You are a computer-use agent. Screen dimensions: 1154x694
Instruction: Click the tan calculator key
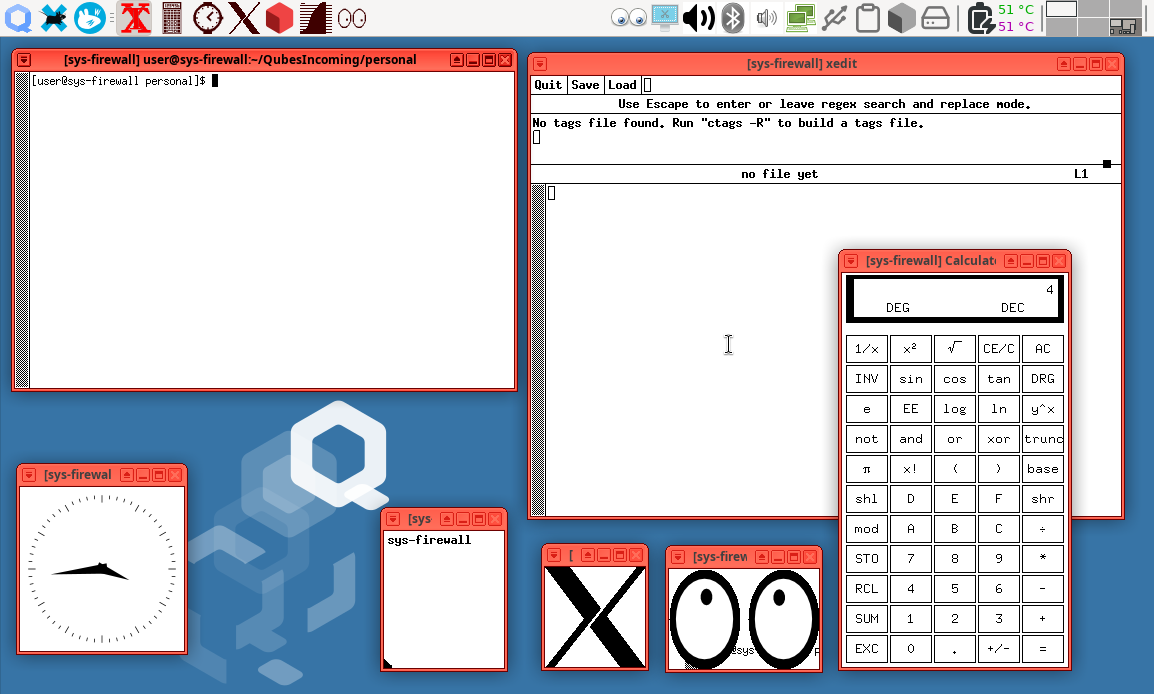pos(999,379)
